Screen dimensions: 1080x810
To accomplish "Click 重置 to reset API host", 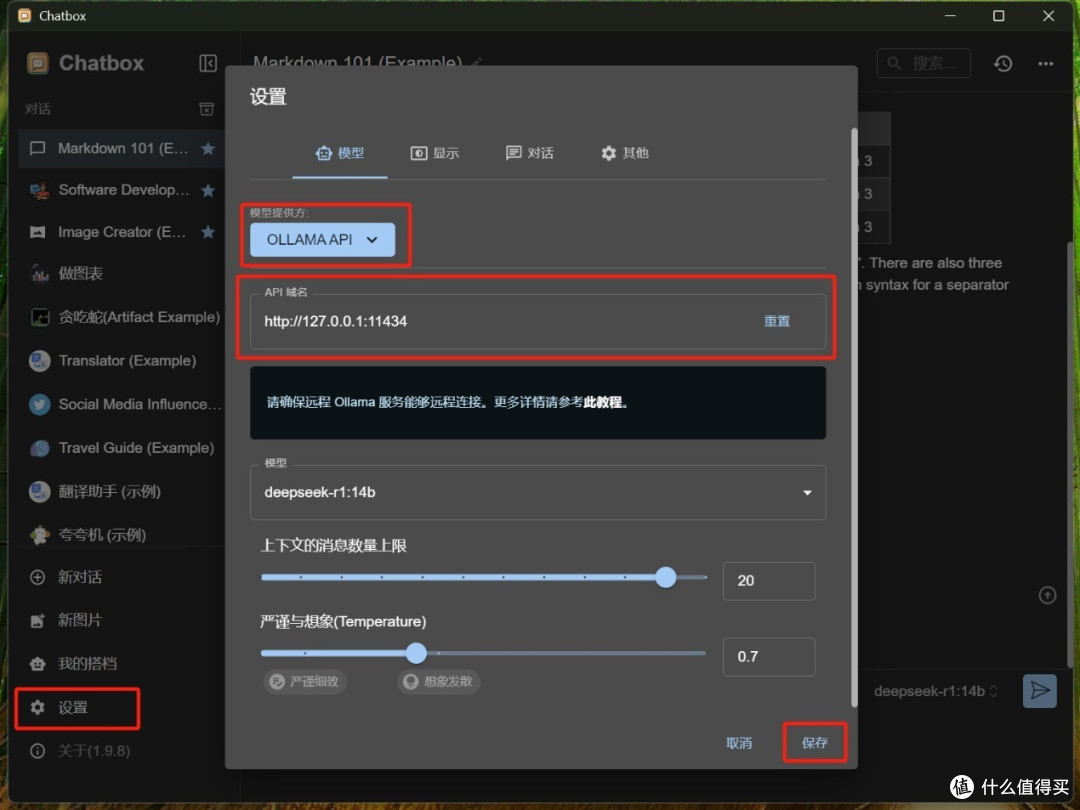I will 777,321.
